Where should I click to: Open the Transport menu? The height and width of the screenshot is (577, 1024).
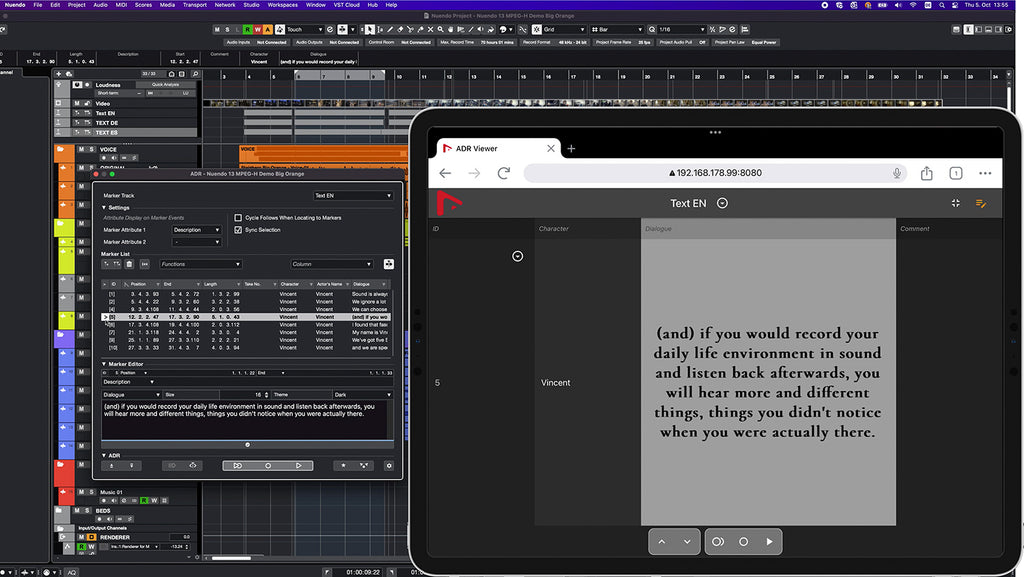[195, 5]
